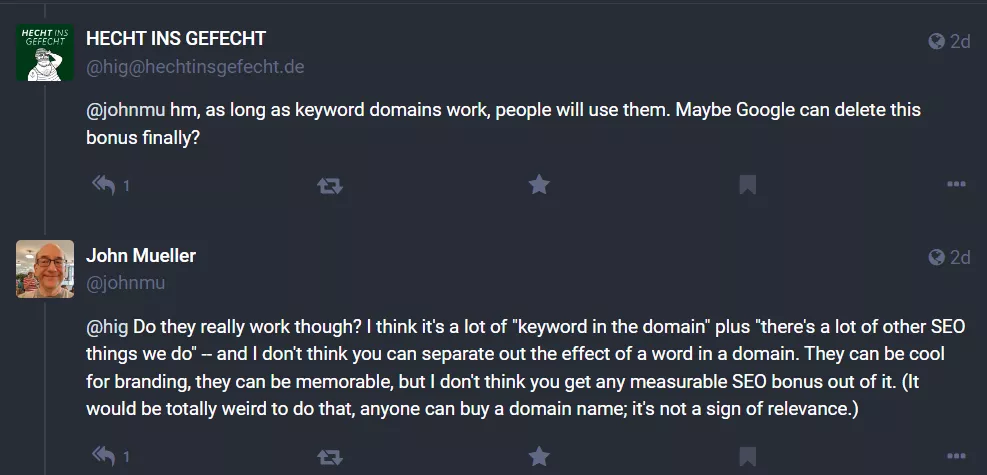Click the @hig@hechtinsgefecht.de handle
Screen dimensions: 987x475
click(x=195, y=67)
